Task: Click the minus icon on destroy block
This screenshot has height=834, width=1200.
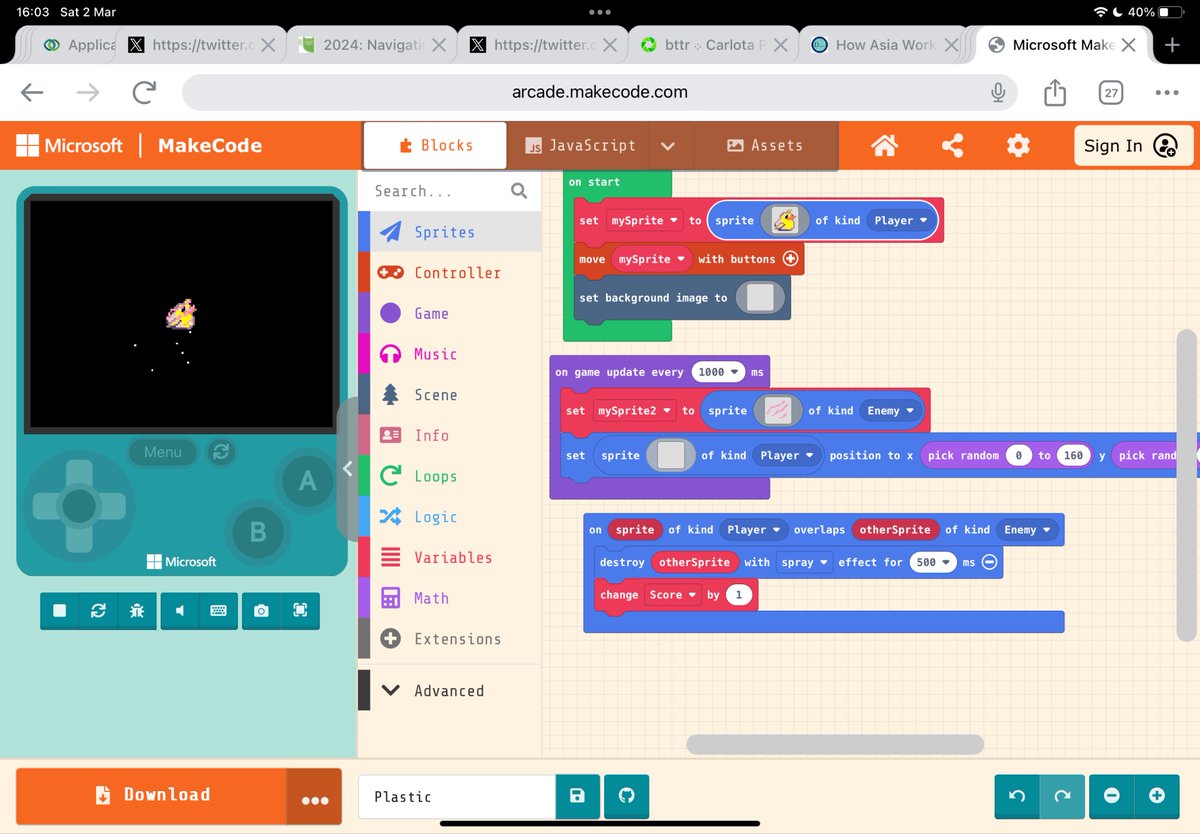Action: [x=990, y=562]
